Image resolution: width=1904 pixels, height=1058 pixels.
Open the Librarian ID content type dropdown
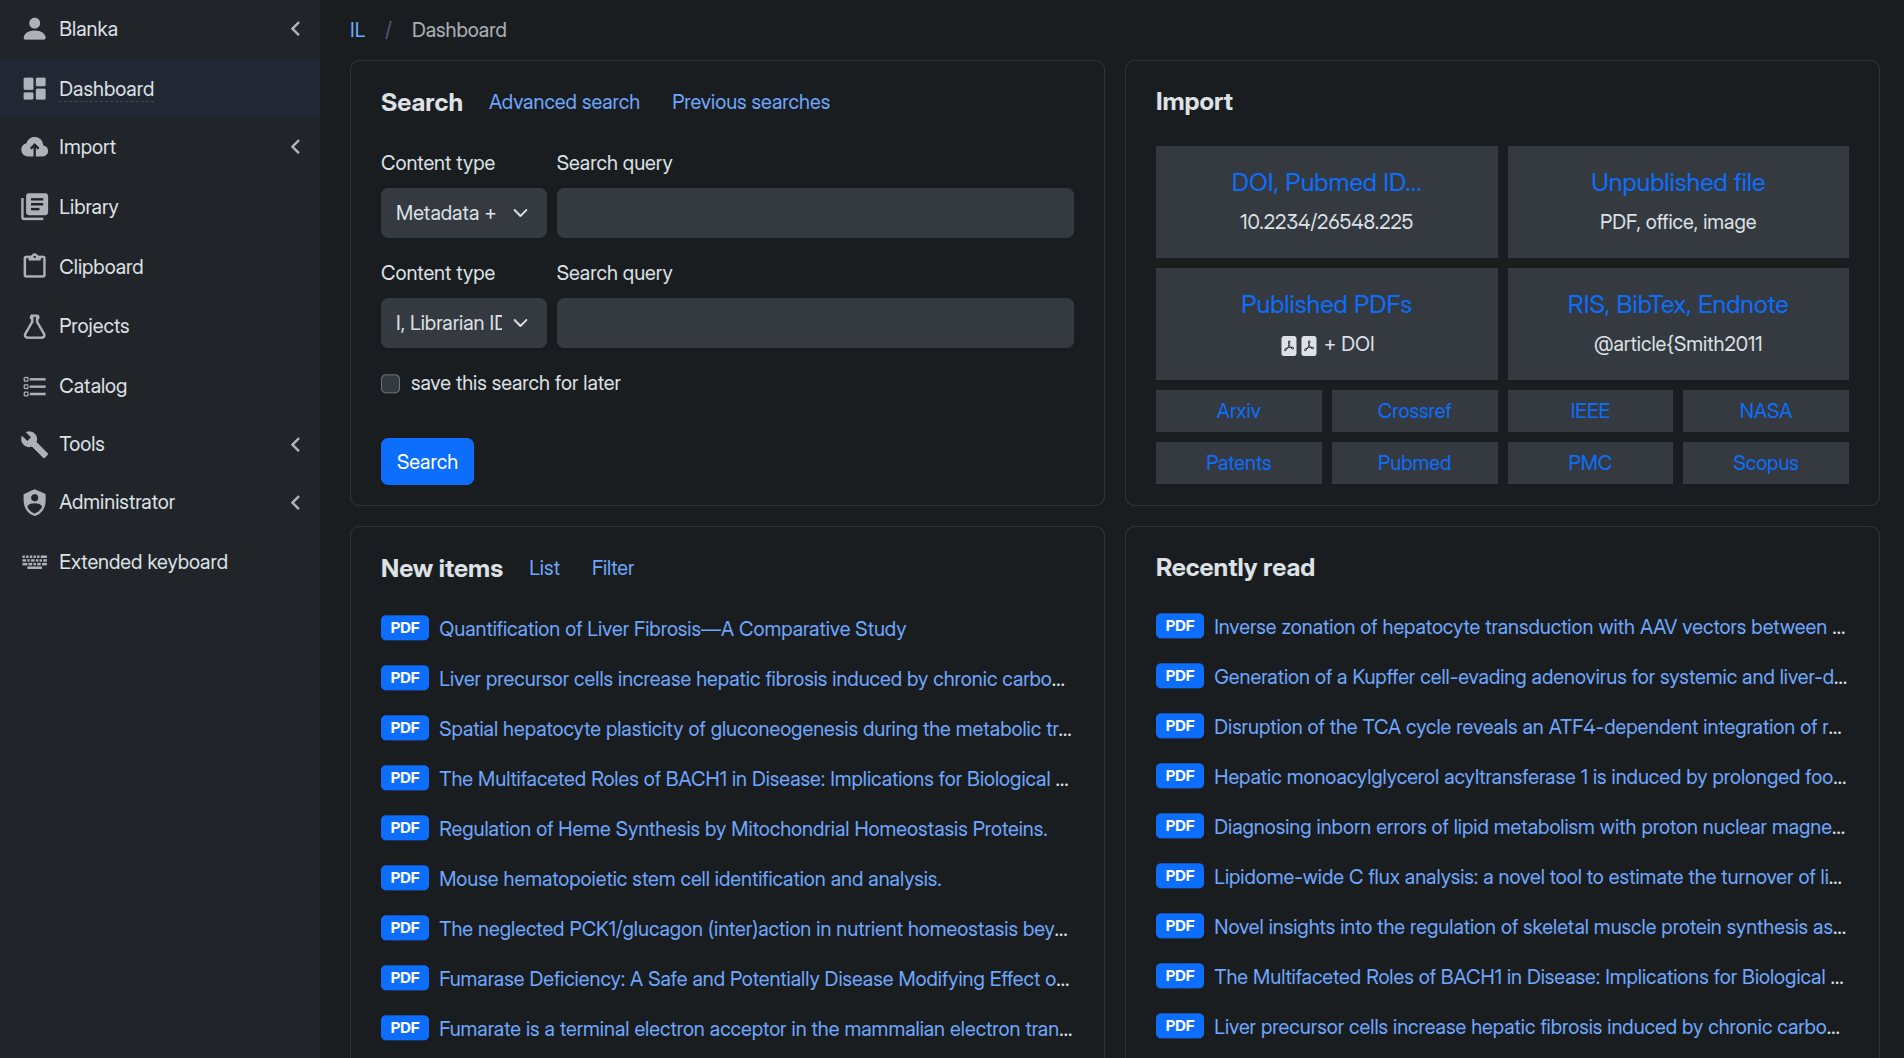[x=463, y=322]
